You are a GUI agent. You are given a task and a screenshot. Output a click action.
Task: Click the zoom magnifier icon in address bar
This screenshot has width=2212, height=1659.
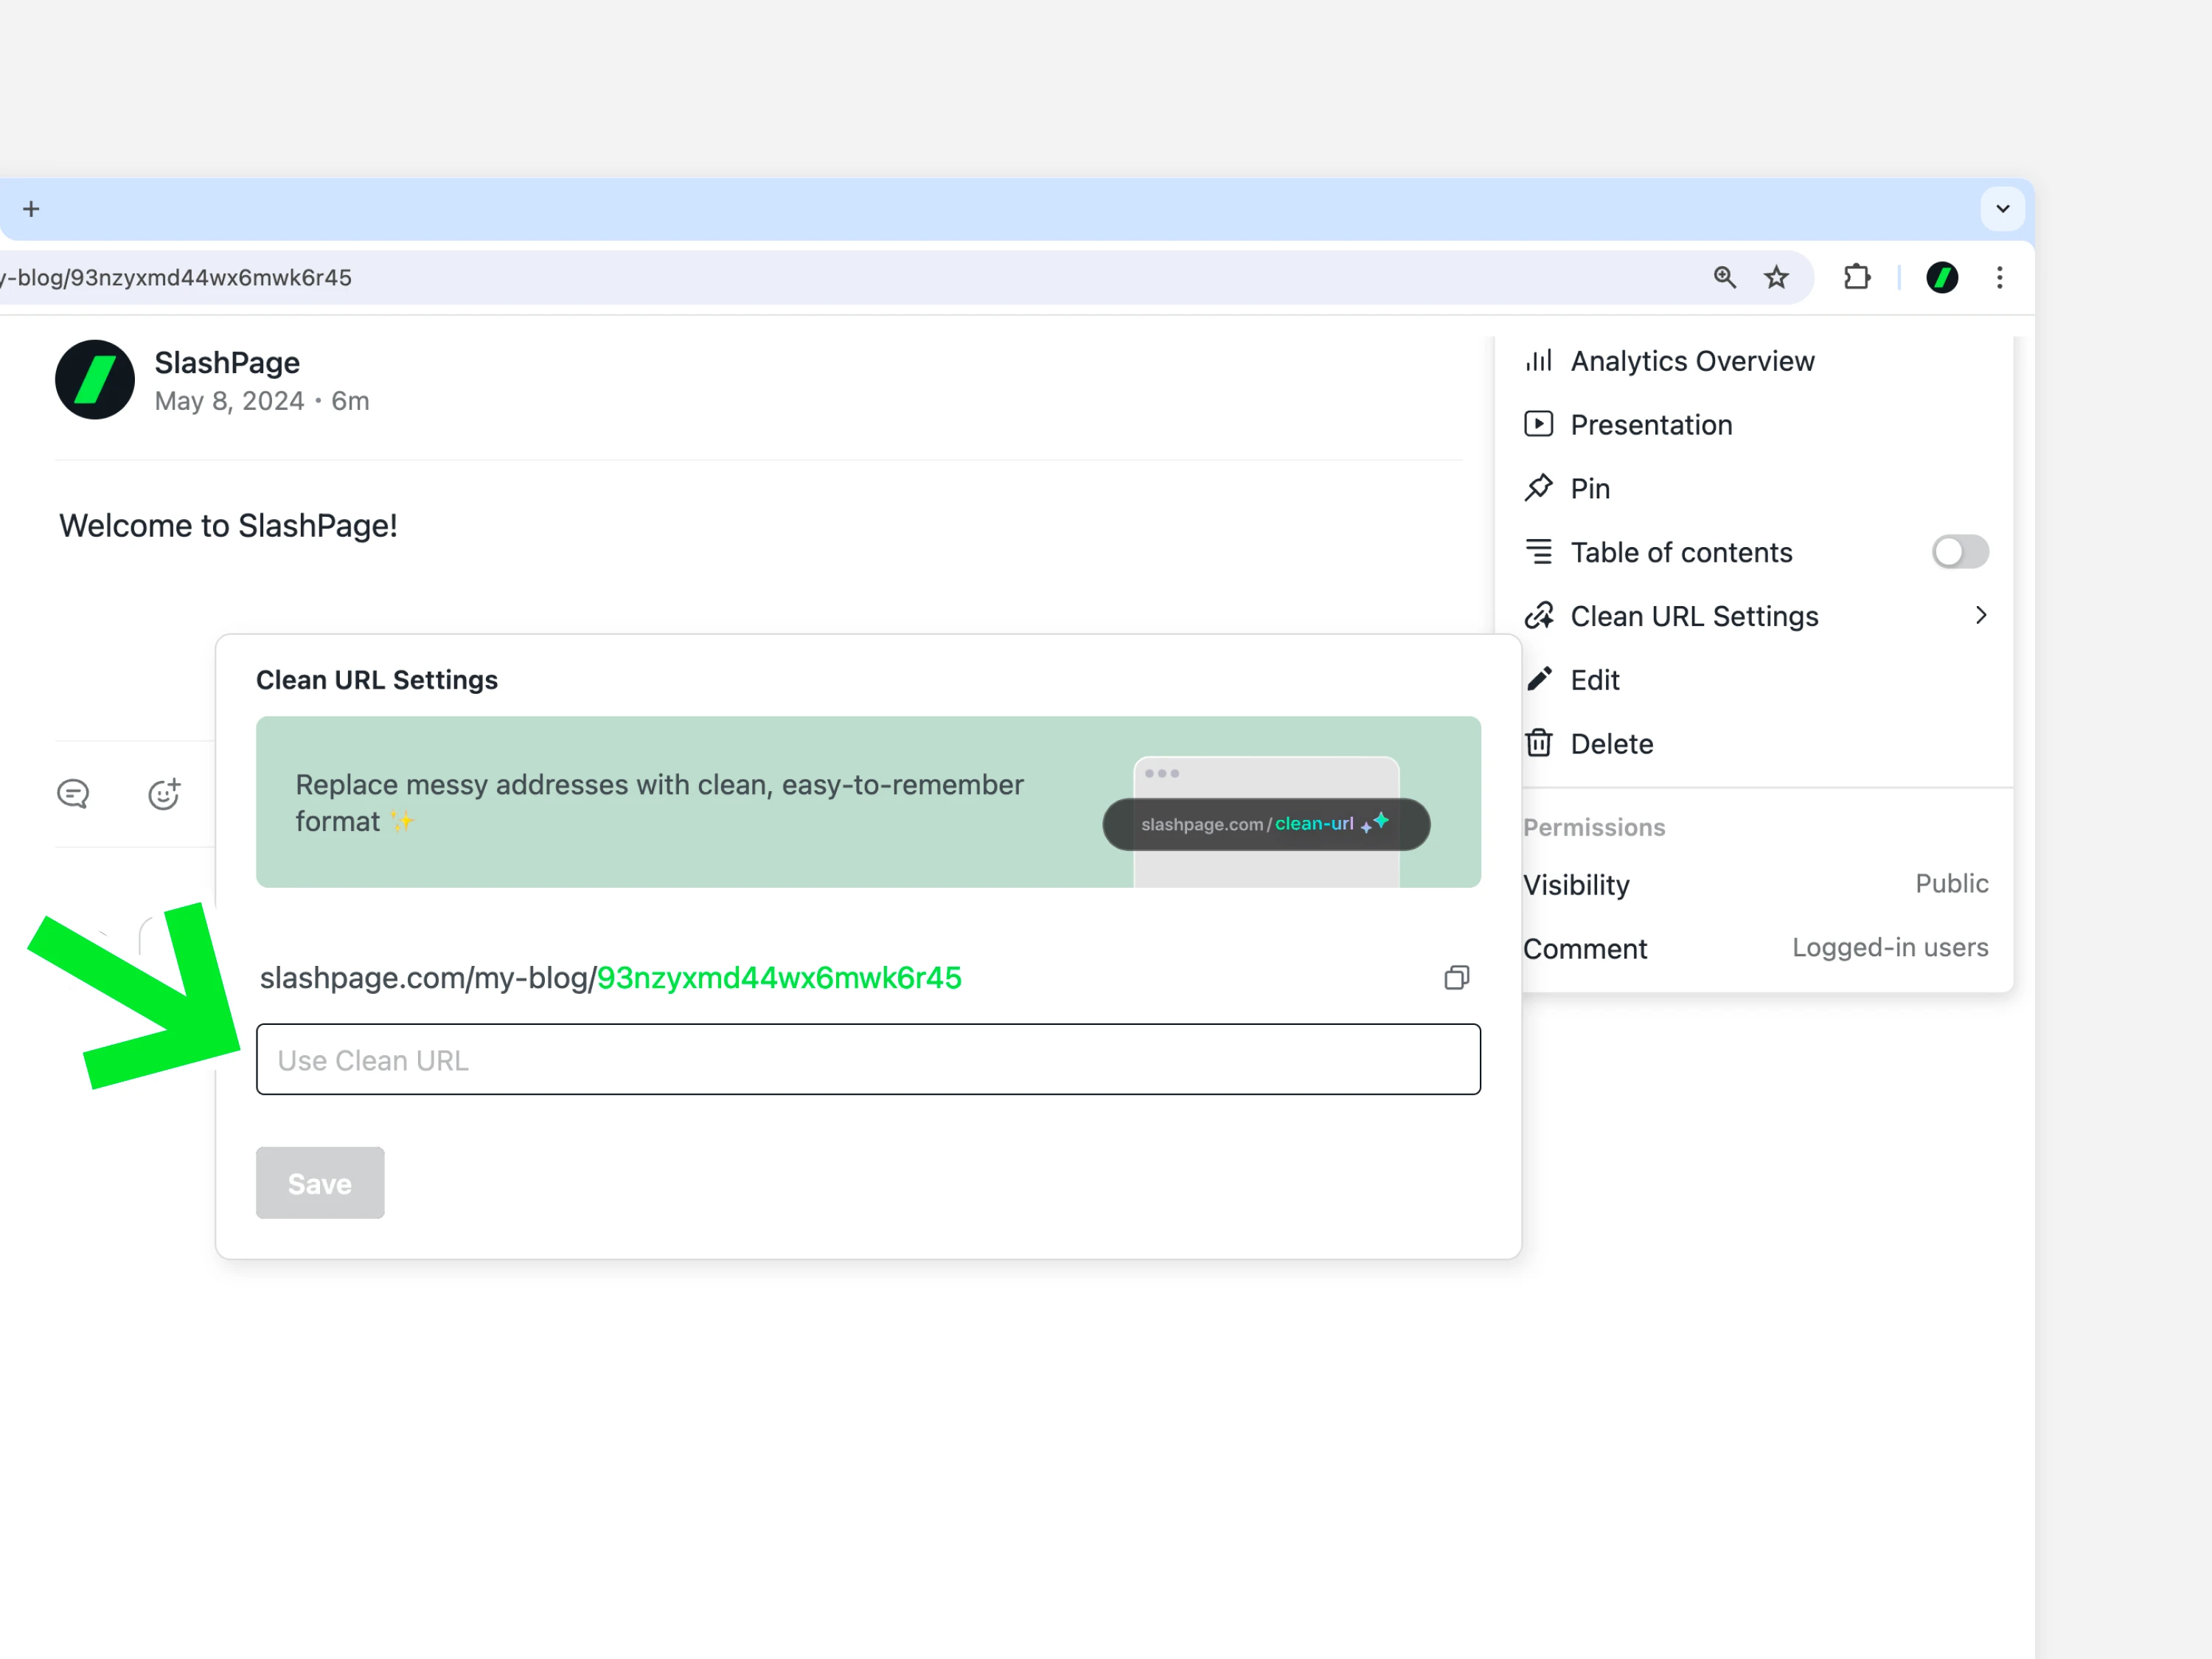[1725, 277]
